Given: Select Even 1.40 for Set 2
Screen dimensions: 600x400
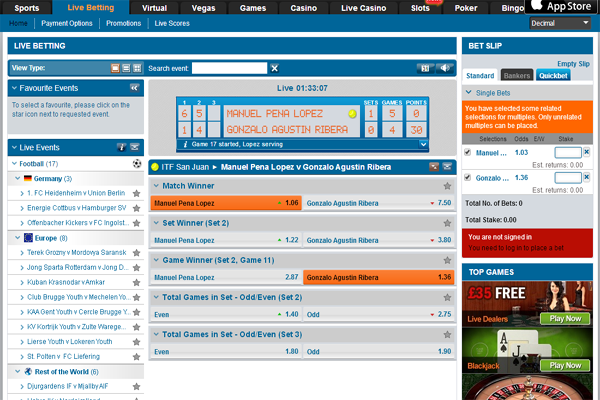Looking at the screenshot, I should pos(226,314).
